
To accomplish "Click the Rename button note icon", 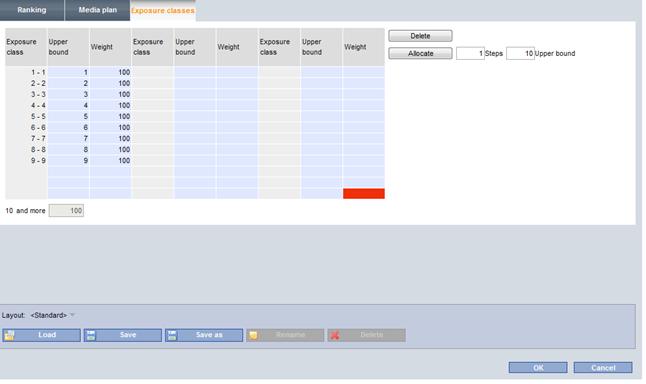I will click(x=253, y=335).
